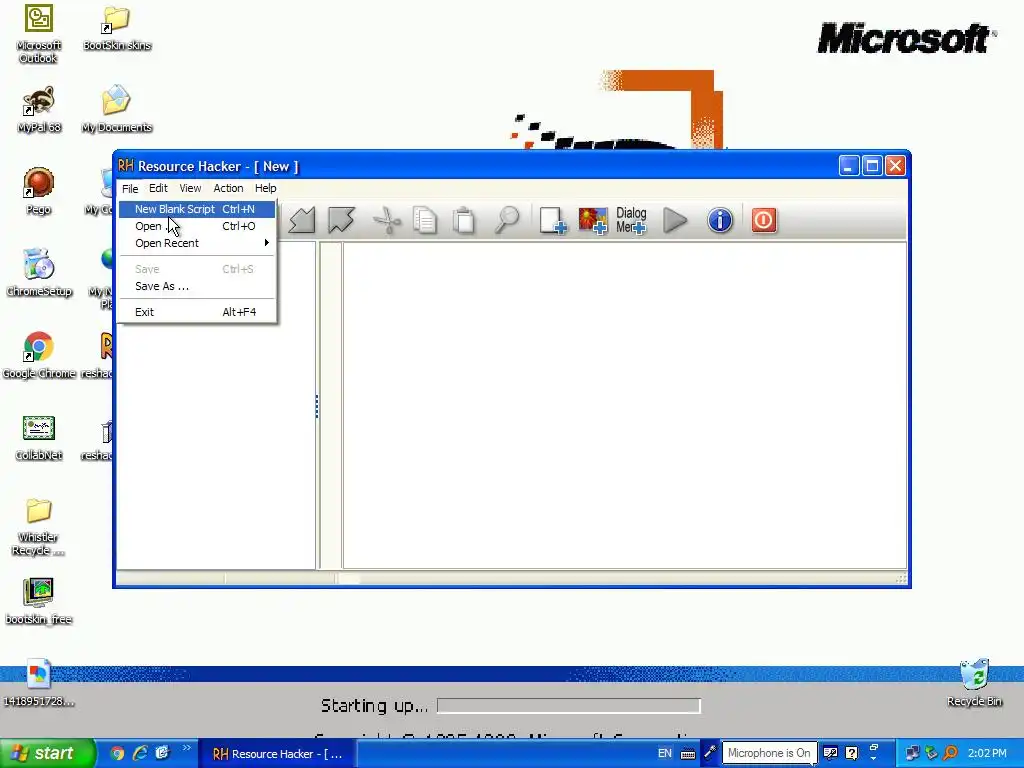Minimize the Resource Hacker window

click(x=848, y=166)
